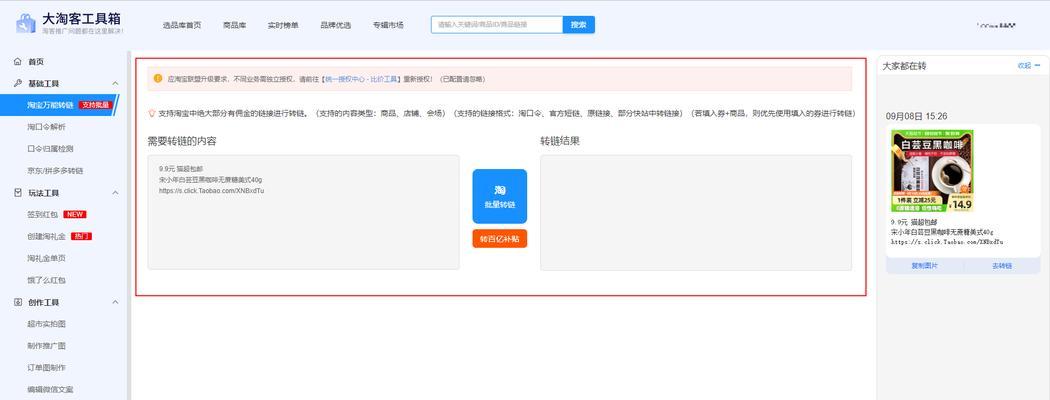Collapse the 基础工具 sidebar group
The width and height of the screenshot is (1050, 400).
115,83
